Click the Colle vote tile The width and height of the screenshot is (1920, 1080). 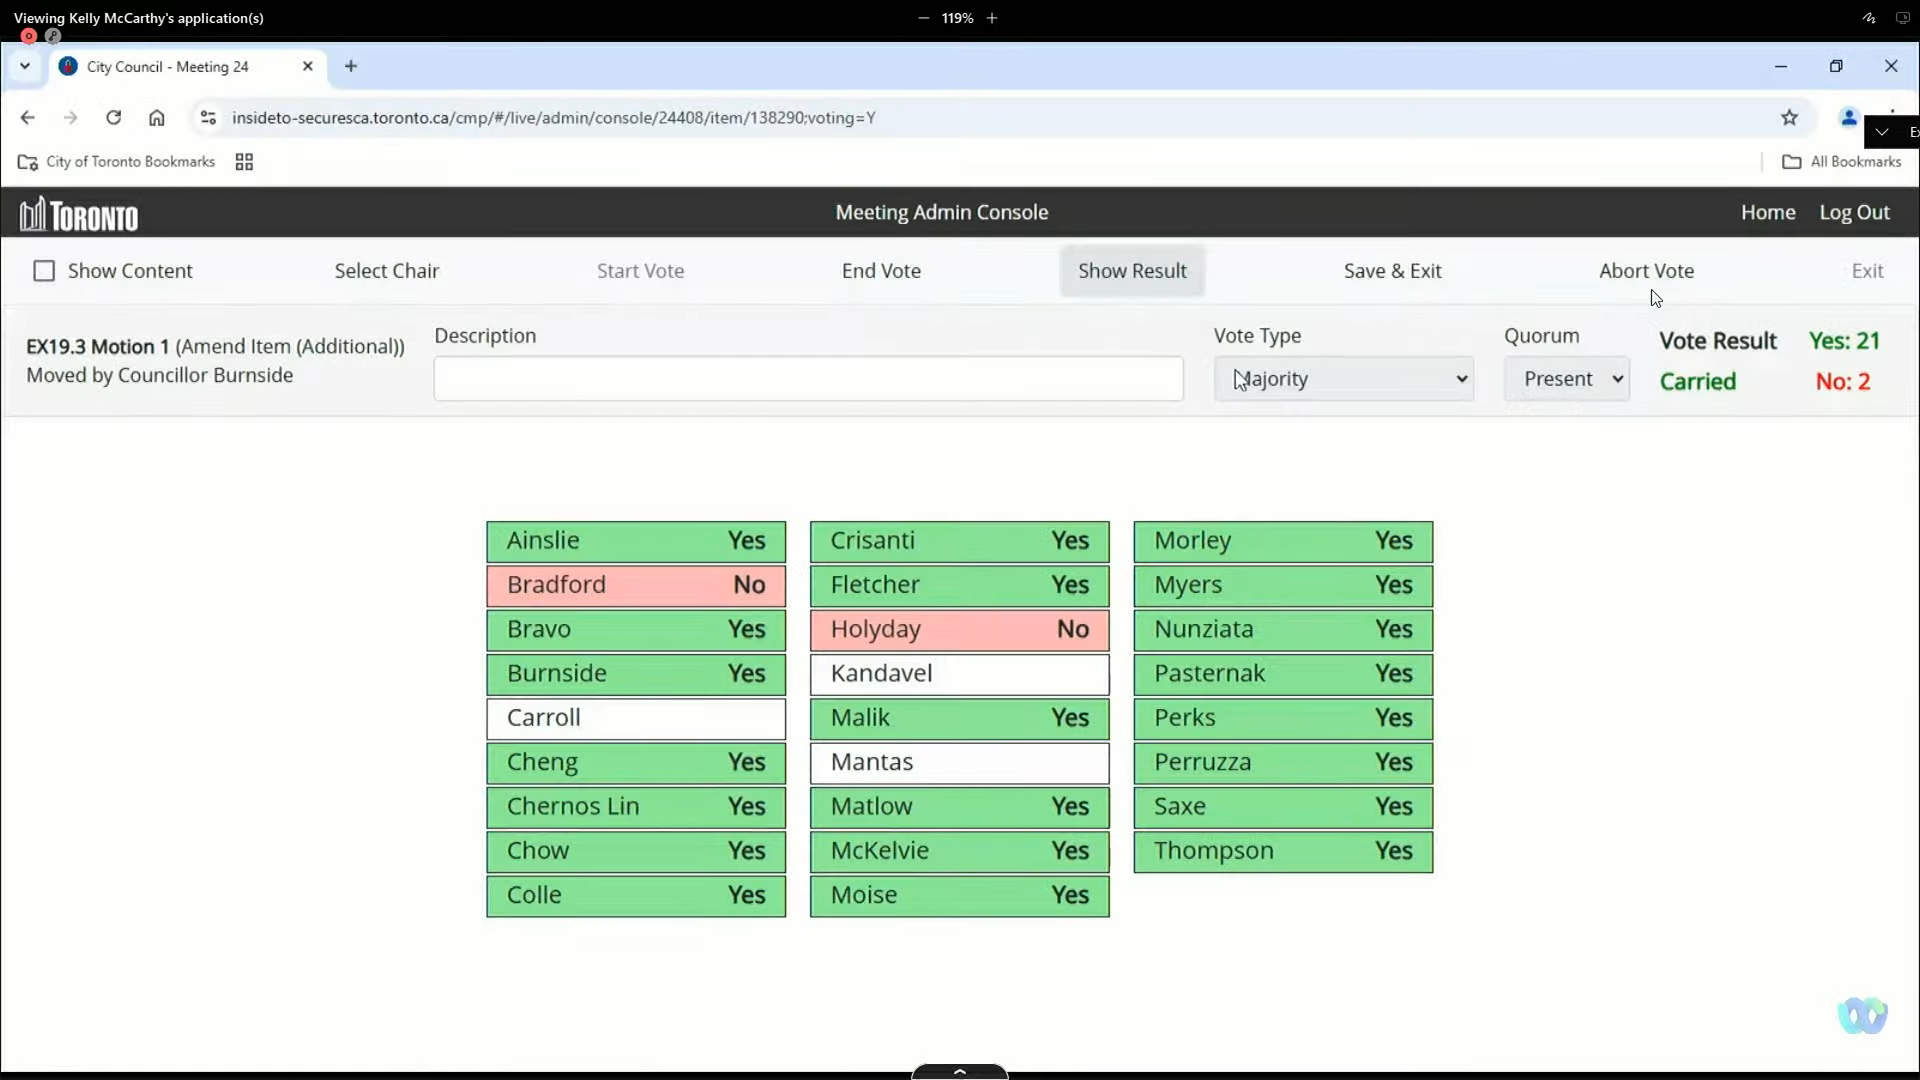click(x=636, y=896)
